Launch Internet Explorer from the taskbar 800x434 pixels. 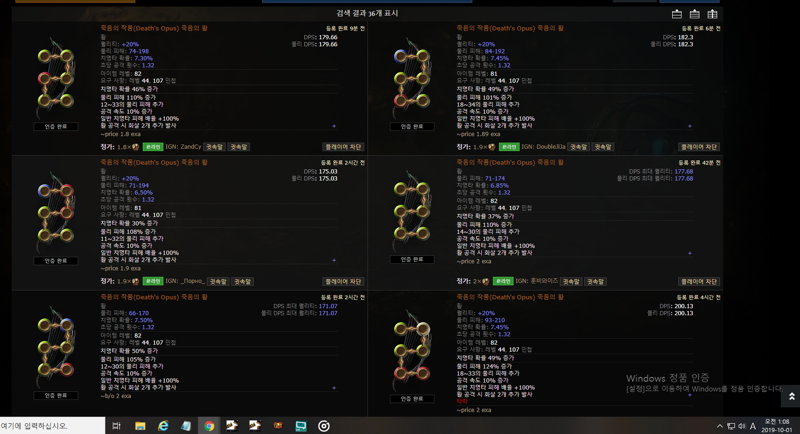coord(163,426)
